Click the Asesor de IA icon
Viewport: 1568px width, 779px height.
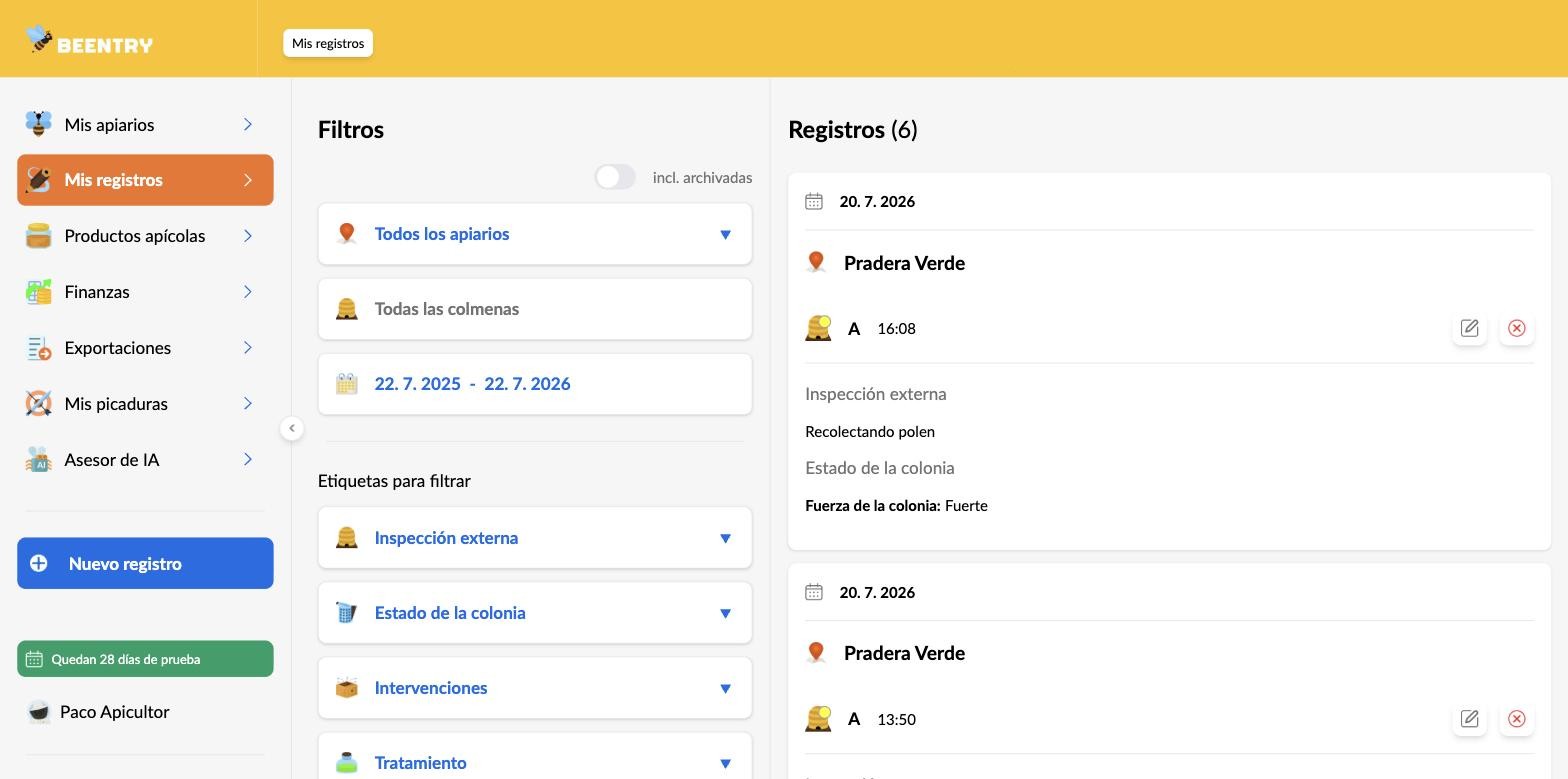pyautogui.click(x=38, y=460)
